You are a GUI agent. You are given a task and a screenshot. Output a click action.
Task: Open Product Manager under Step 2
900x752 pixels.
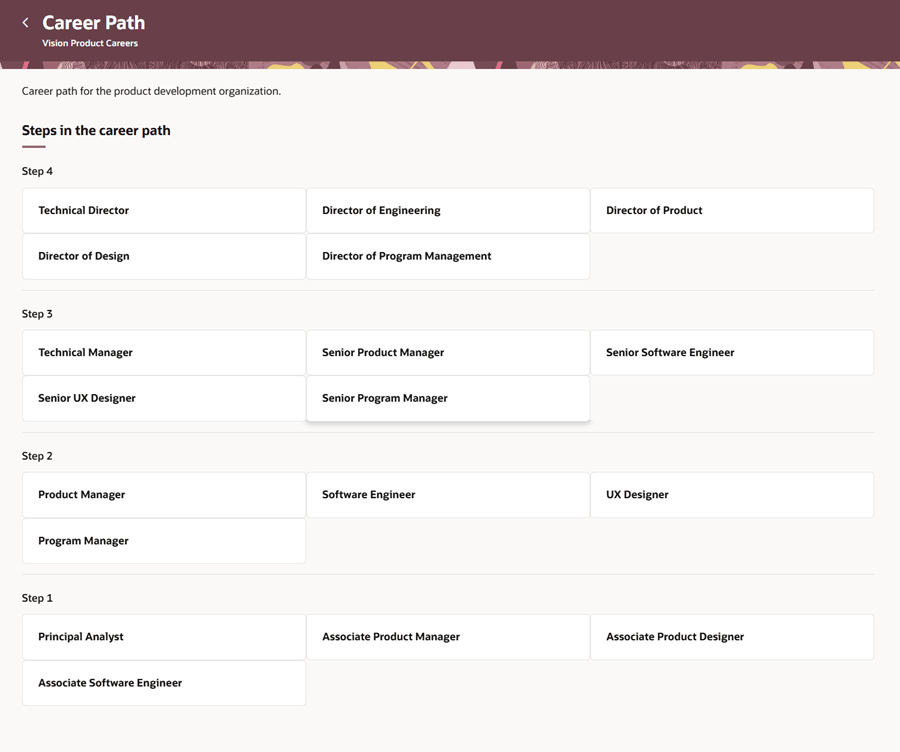point(163,494)
